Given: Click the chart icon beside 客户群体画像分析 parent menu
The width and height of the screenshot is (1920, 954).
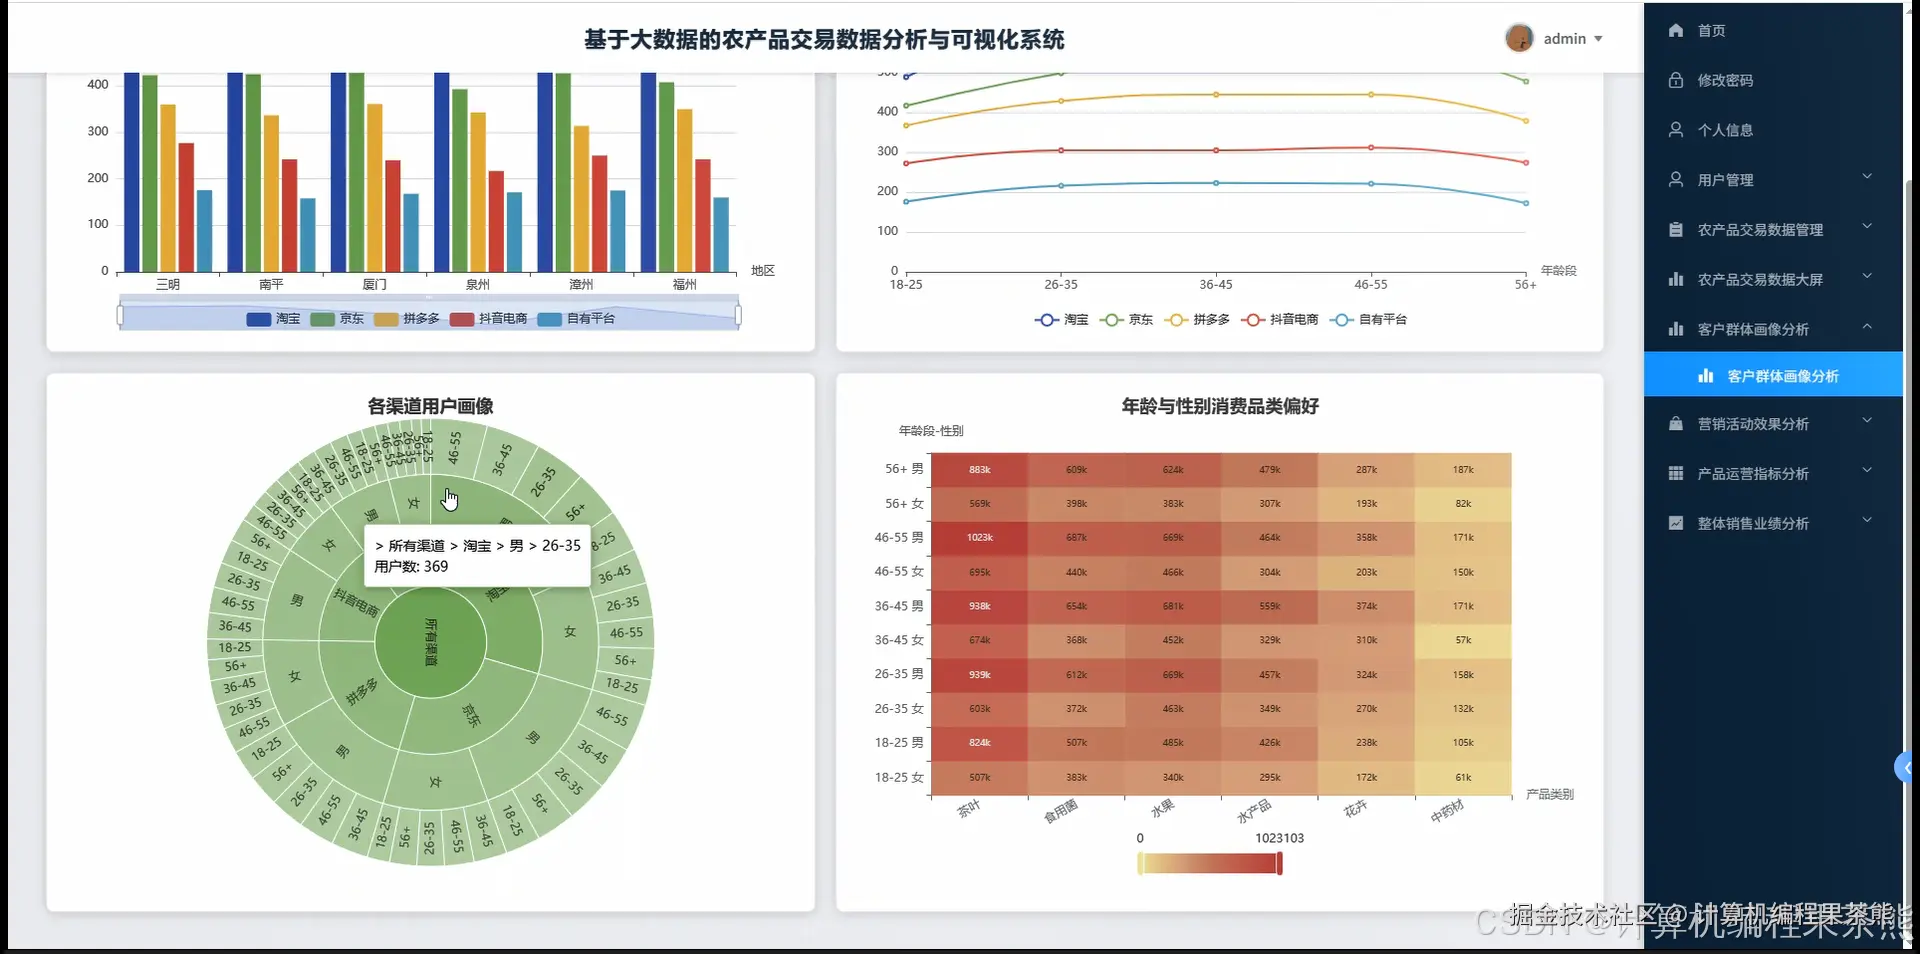Looking at the screenshot, I should tap(1676, 329).
